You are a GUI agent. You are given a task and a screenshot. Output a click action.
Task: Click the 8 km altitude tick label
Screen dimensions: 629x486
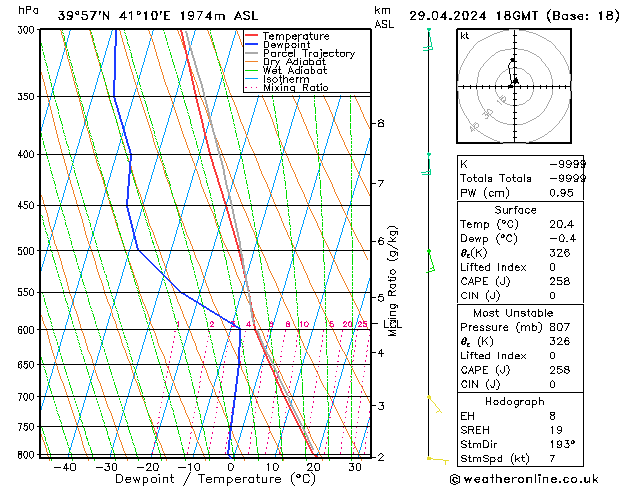pyautogui.click(x=381, y=123)
